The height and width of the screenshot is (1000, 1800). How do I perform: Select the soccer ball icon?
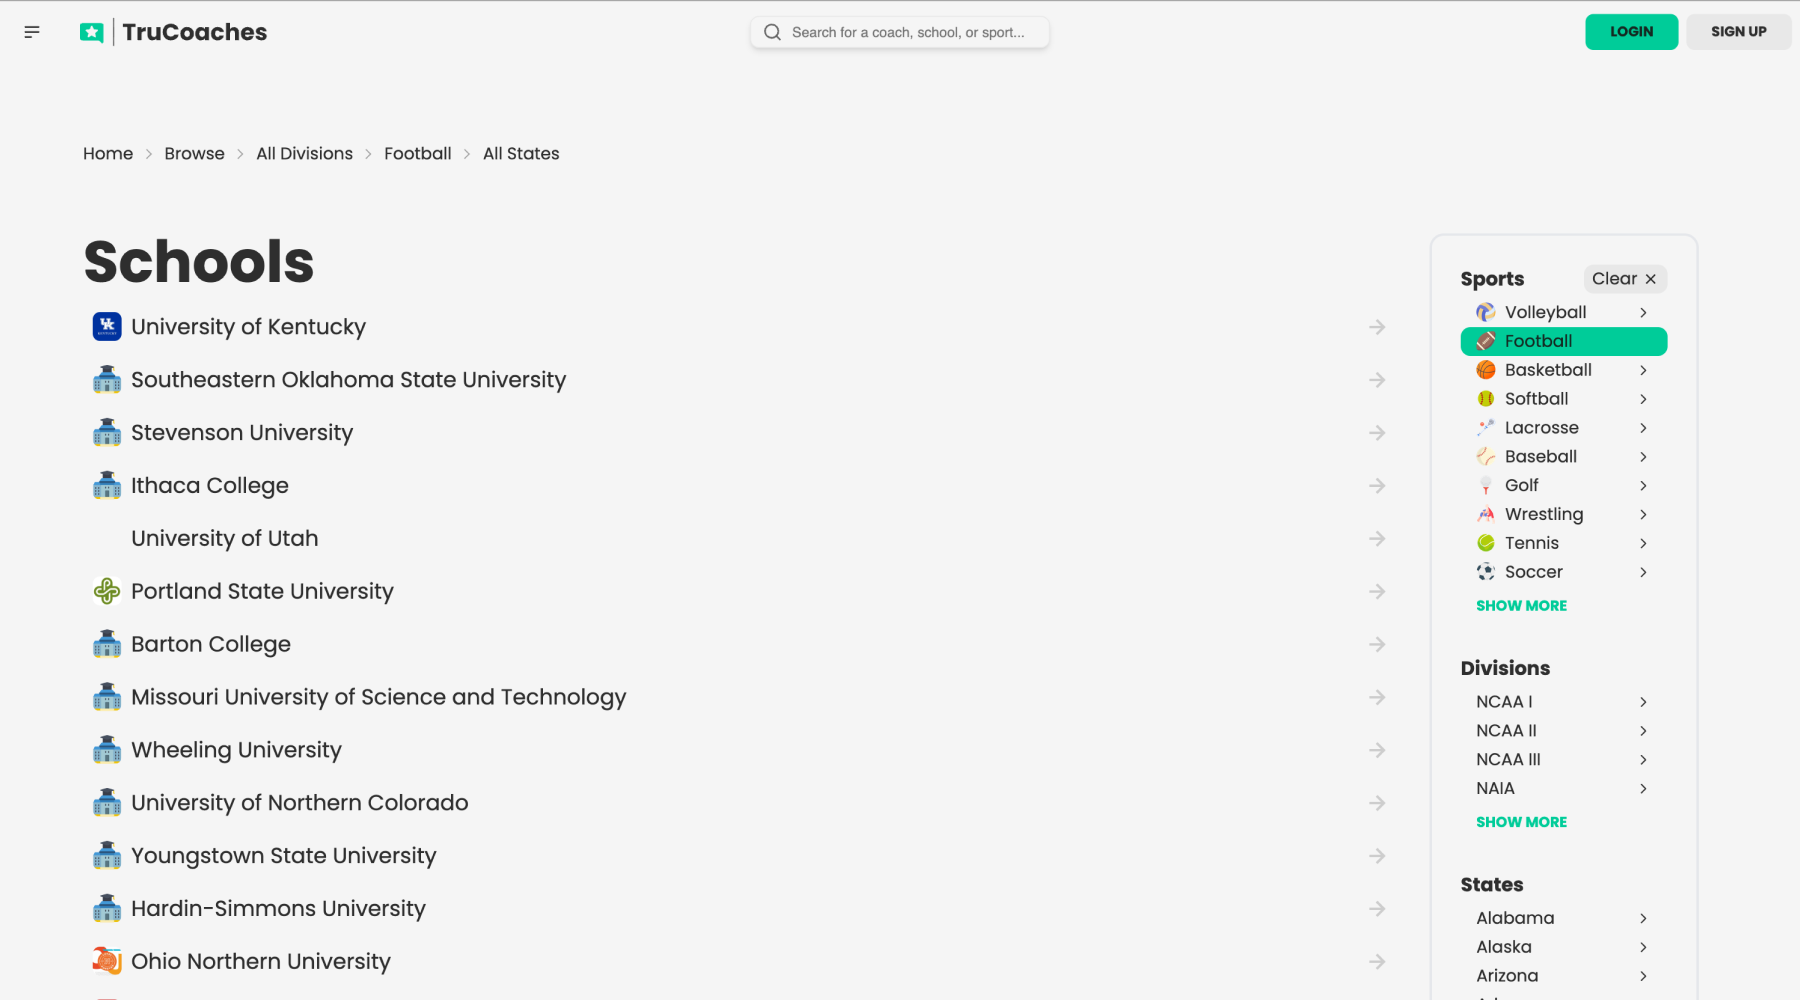tap(1484, 572)
